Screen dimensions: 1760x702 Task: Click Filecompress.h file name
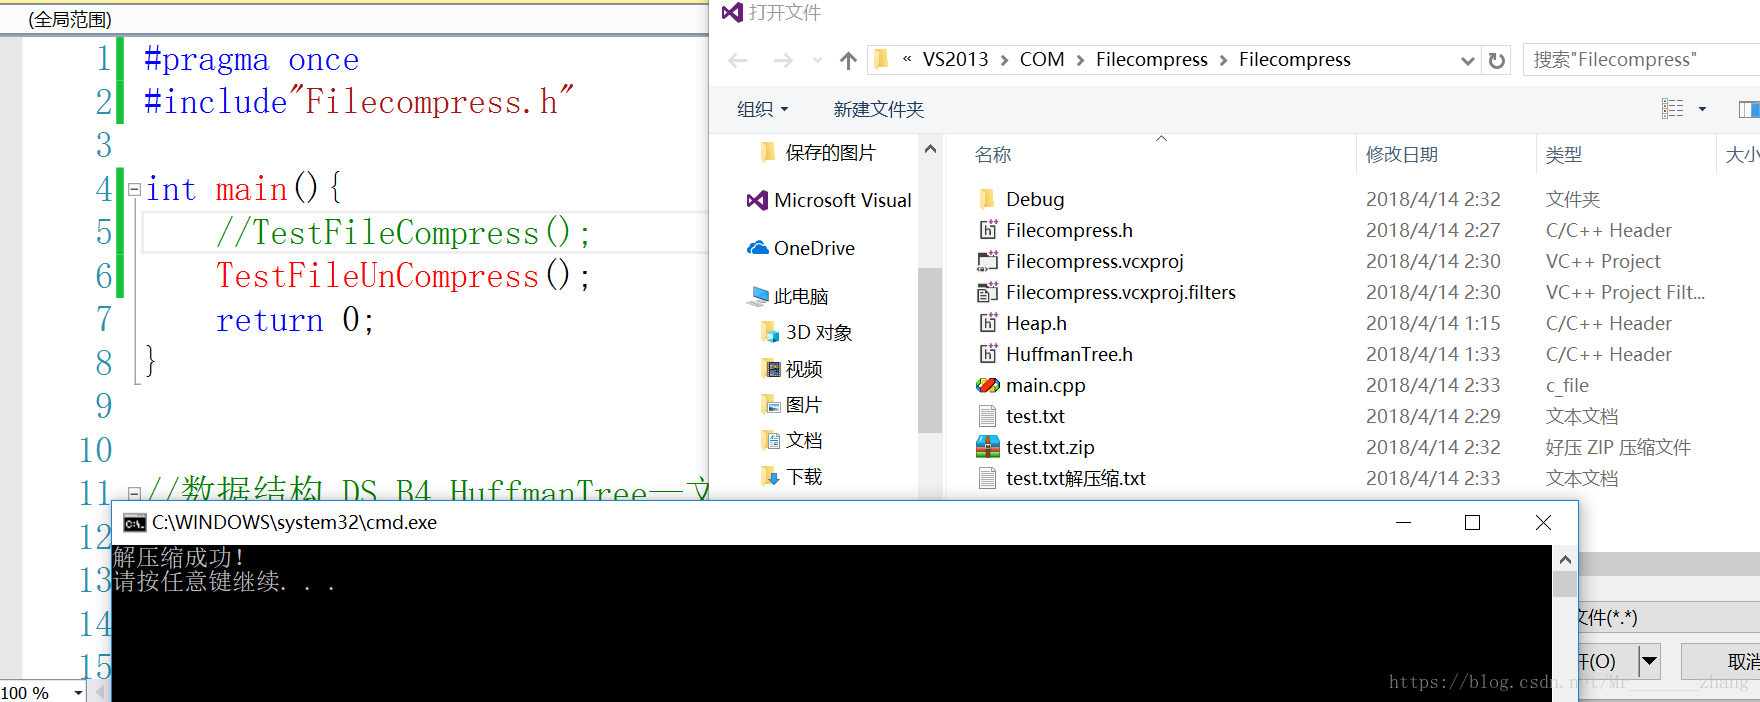[1069, 230]
